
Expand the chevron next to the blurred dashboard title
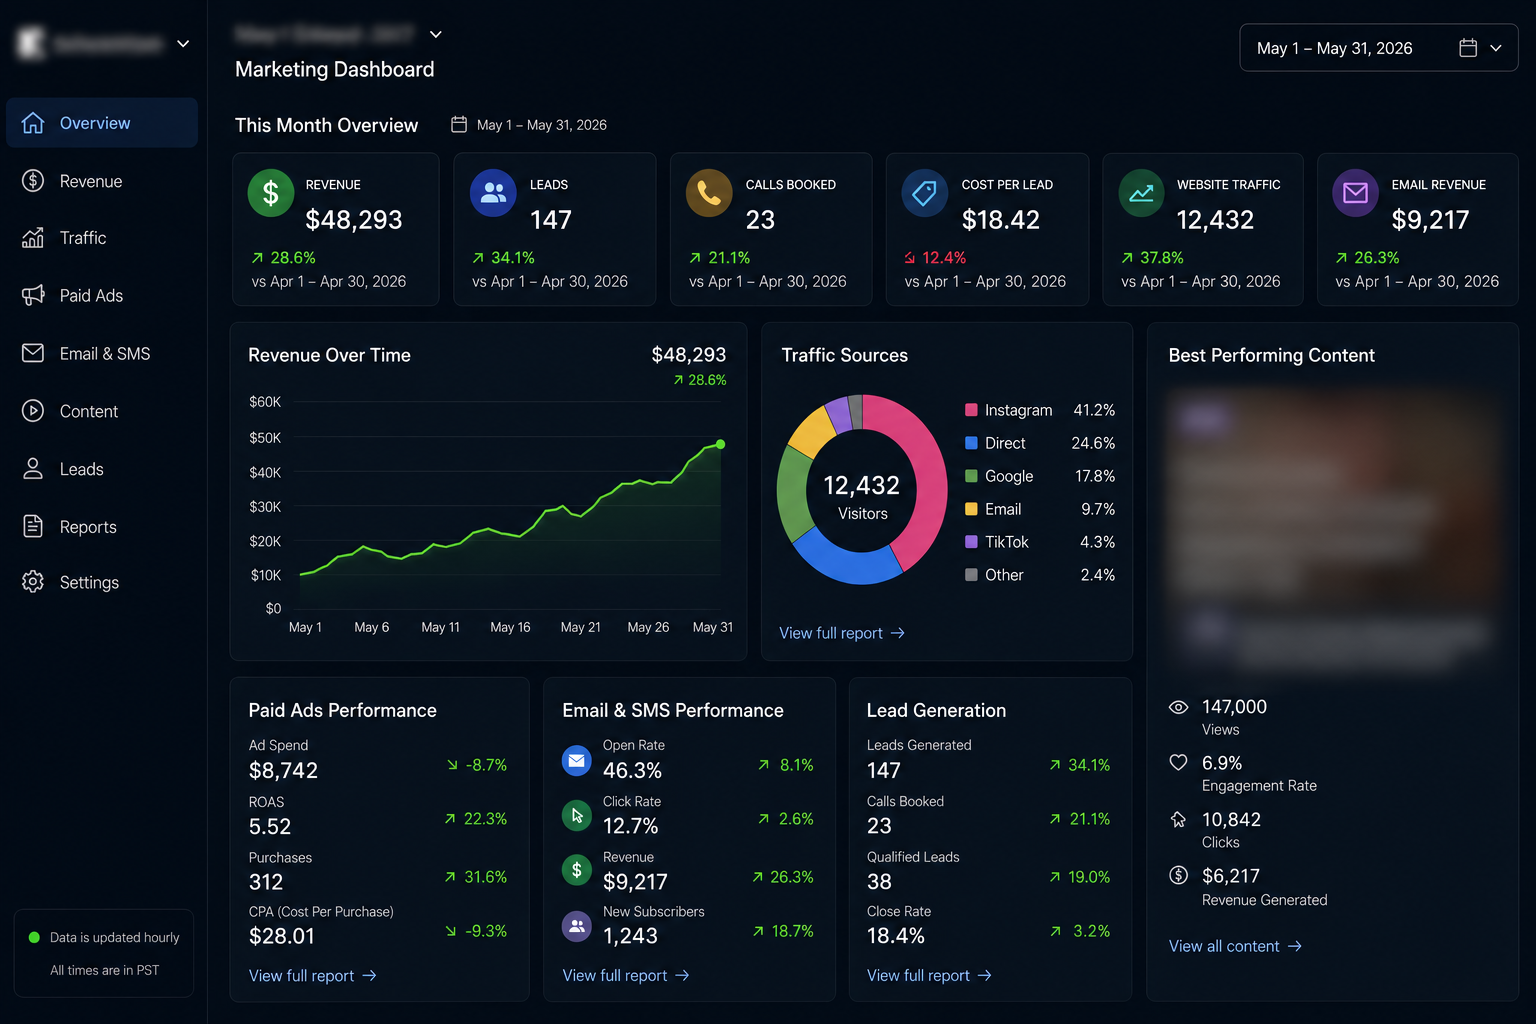coord(436,34)
